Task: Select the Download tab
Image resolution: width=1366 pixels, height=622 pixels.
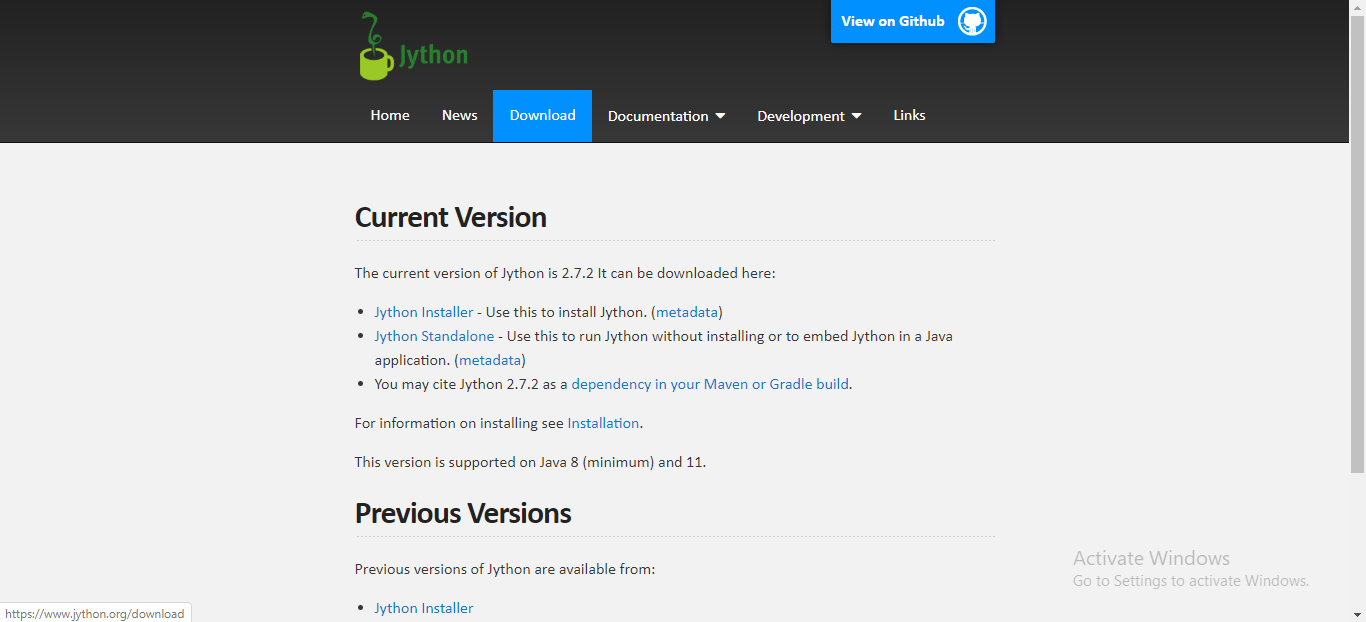Action: pos(543,116)
